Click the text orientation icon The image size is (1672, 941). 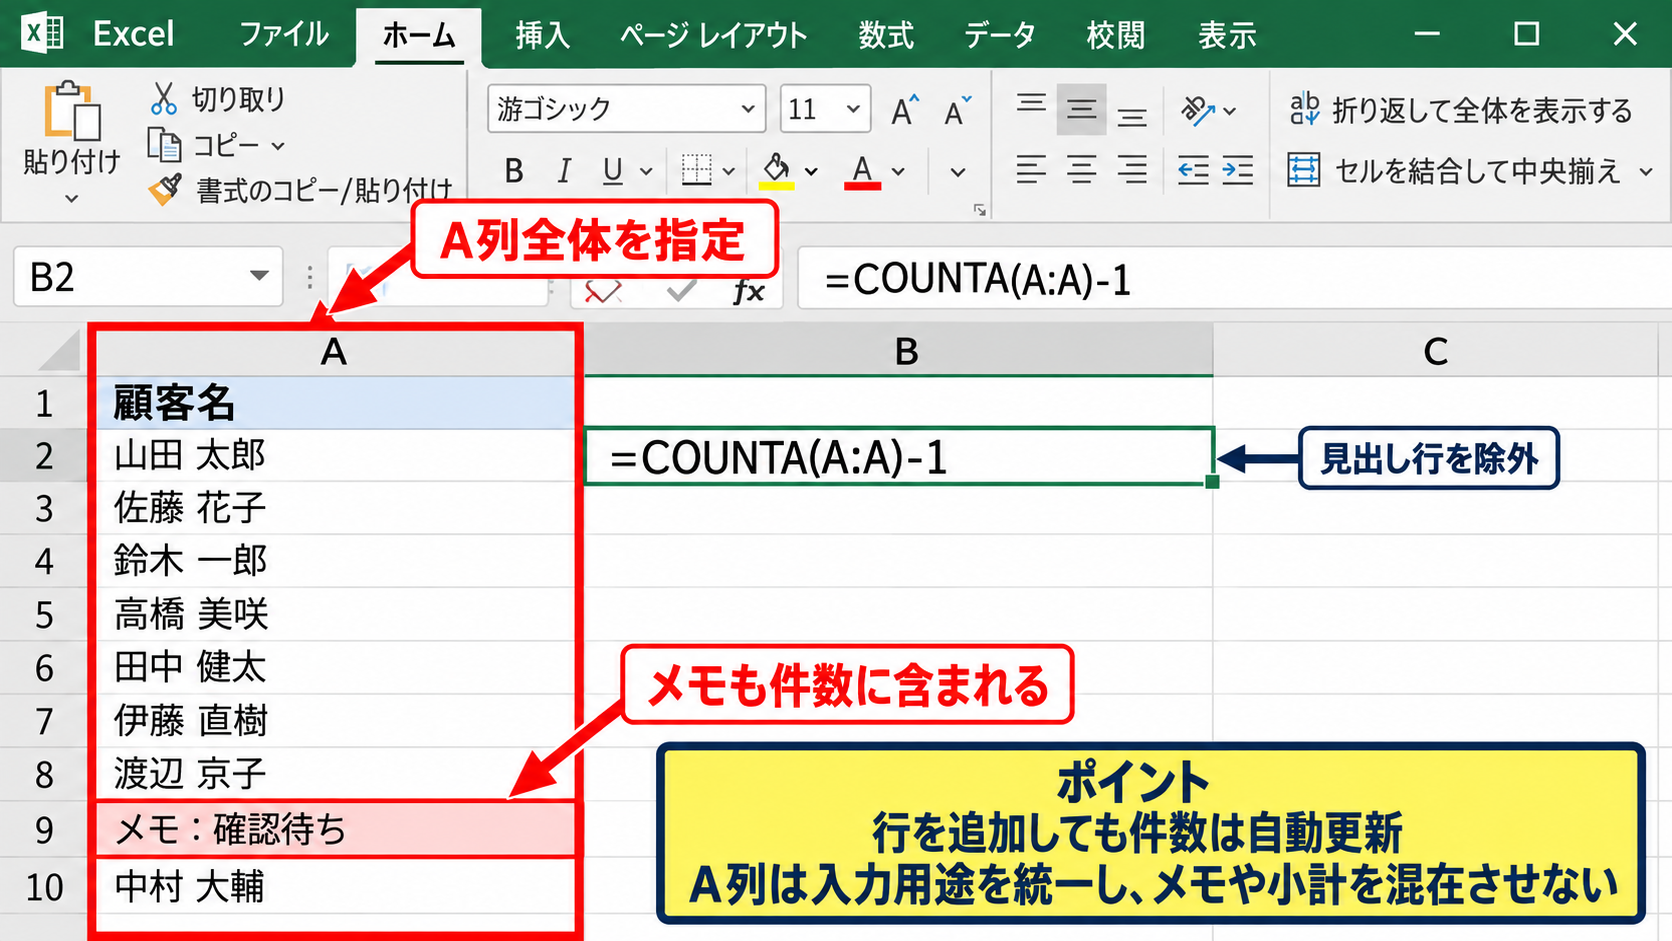[1197, 110]
